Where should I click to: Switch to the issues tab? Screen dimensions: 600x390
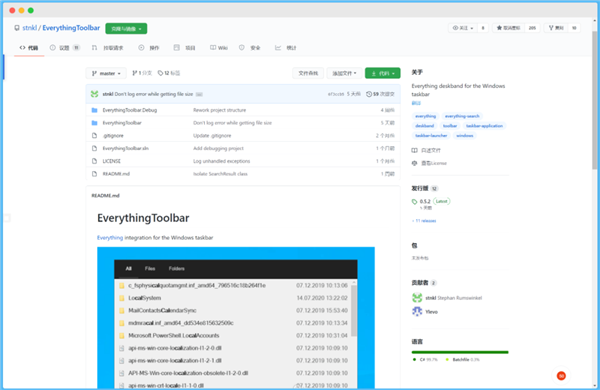point(64,48)
